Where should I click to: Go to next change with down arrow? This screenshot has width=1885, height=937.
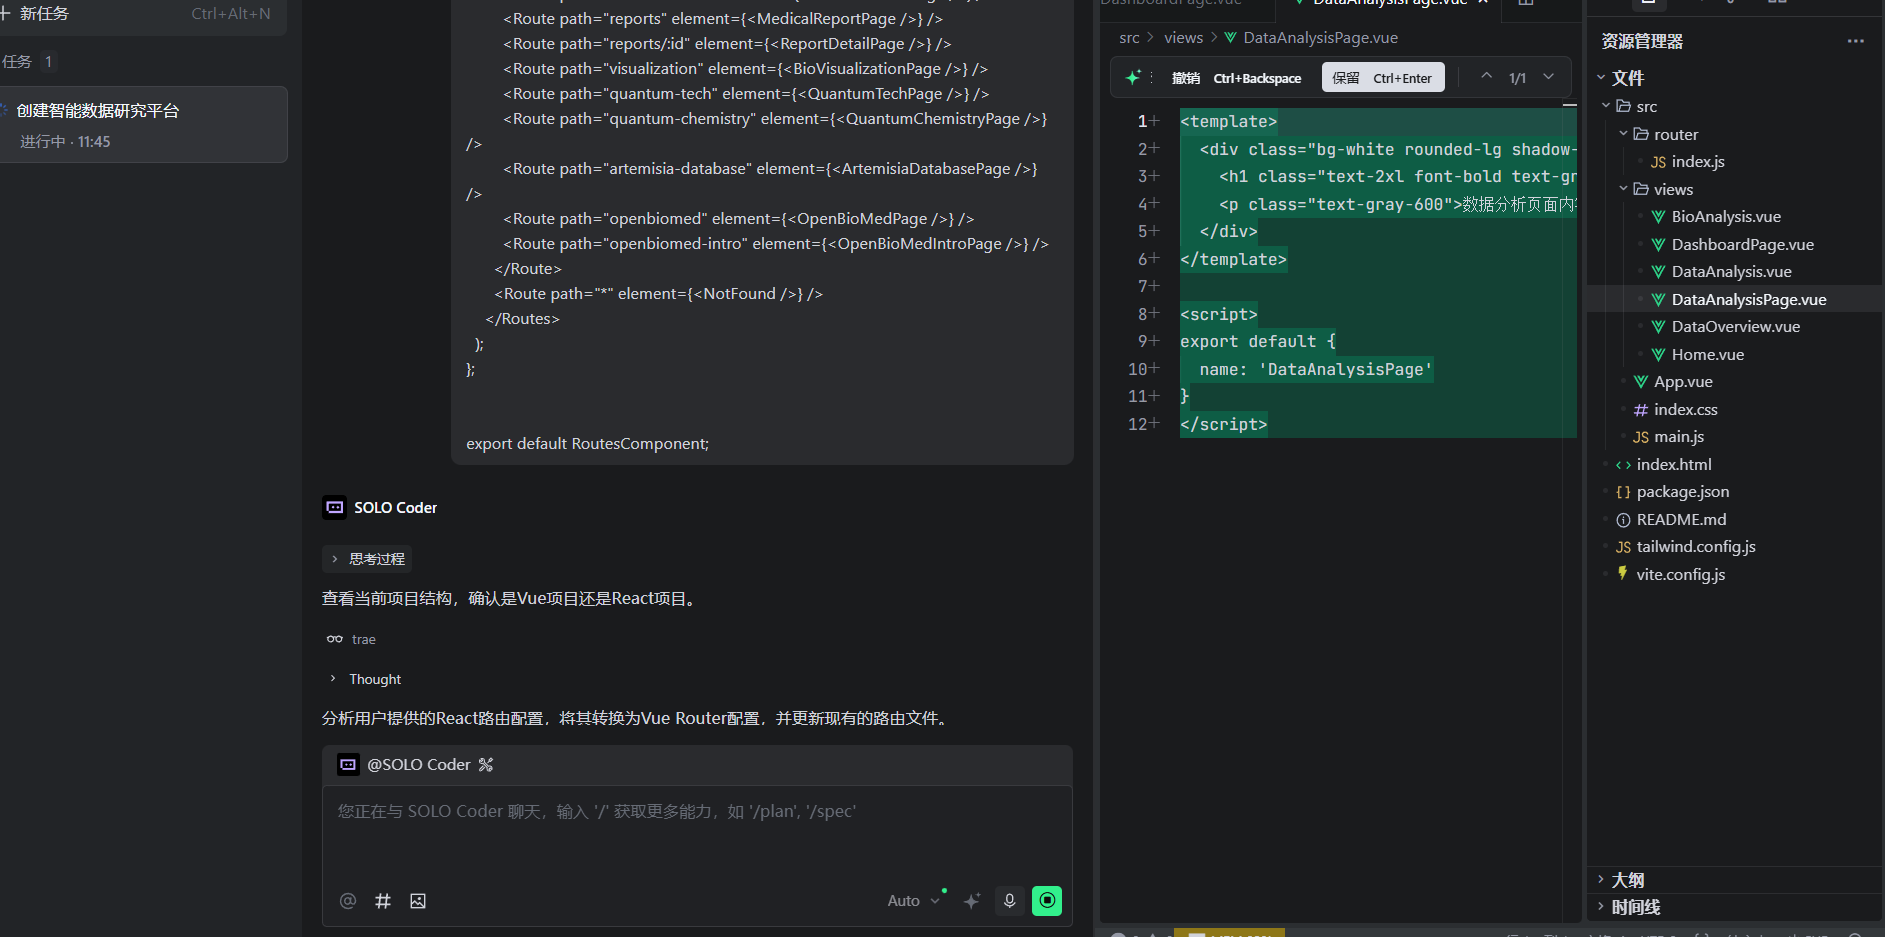pos(1549,77)
